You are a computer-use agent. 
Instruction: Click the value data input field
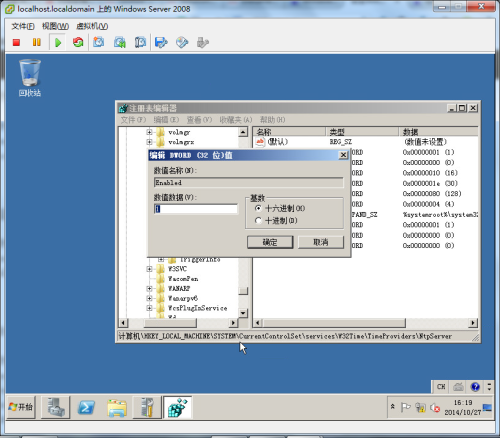tap(196, 209)
